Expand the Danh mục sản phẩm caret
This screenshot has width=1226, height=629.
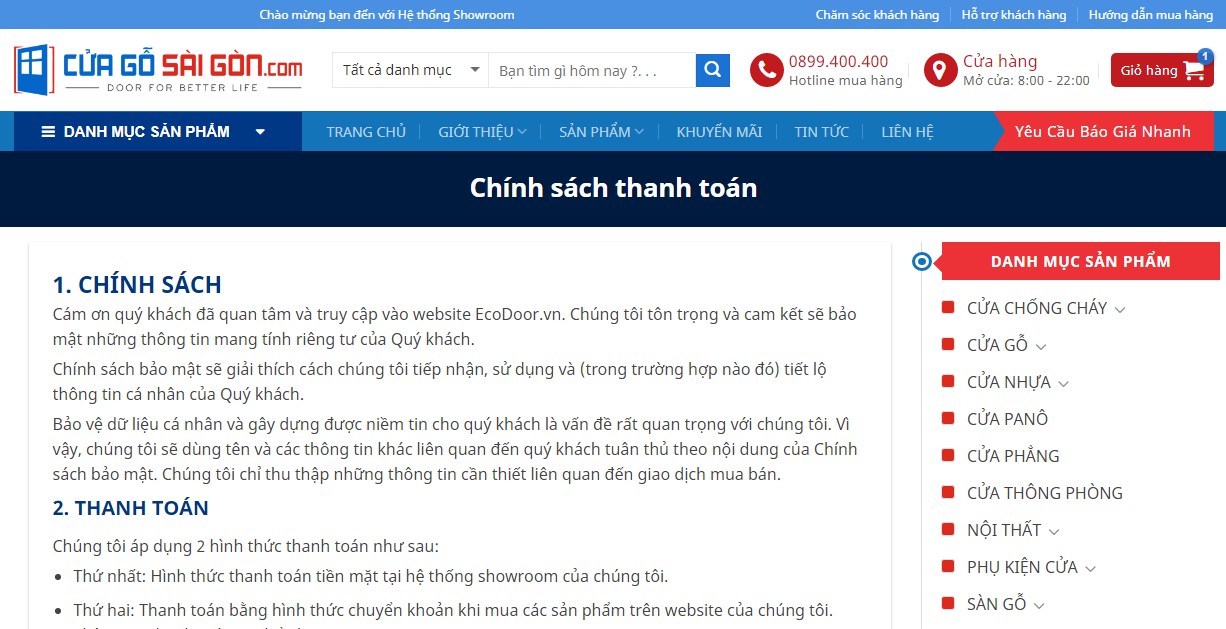pos(260,132)
